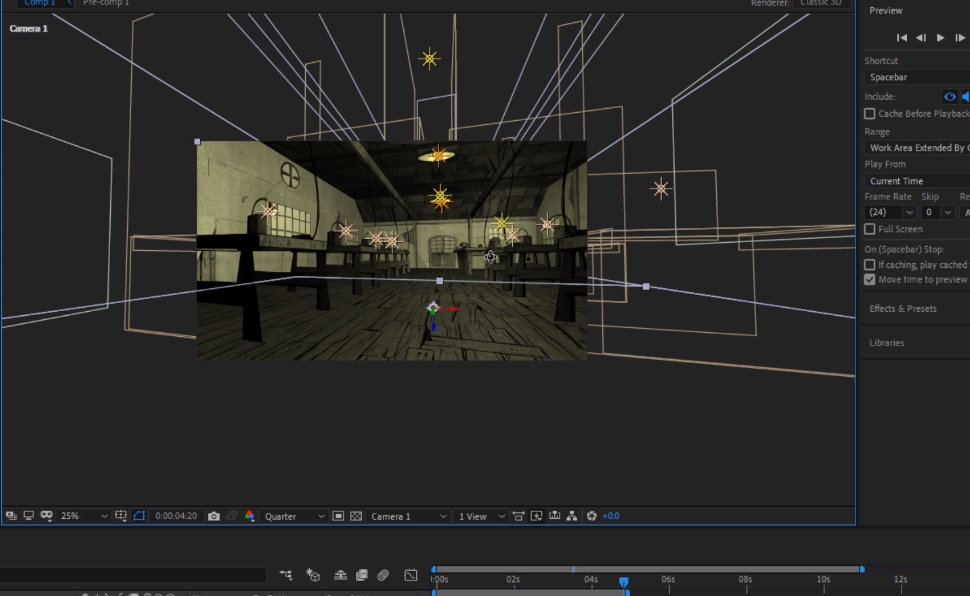Expand the Effects & Presets panel
This screenshot has width=970, height=596.
903,309
